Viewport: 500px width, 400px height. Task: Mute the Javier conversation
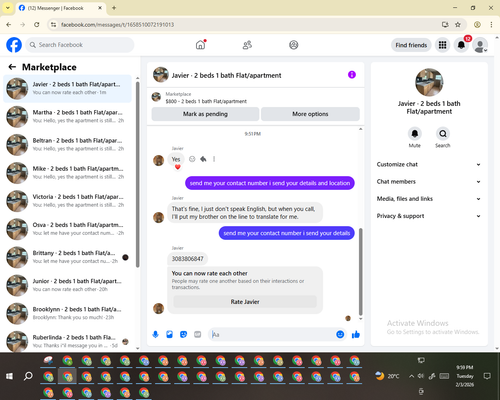(x=415, y=134)
